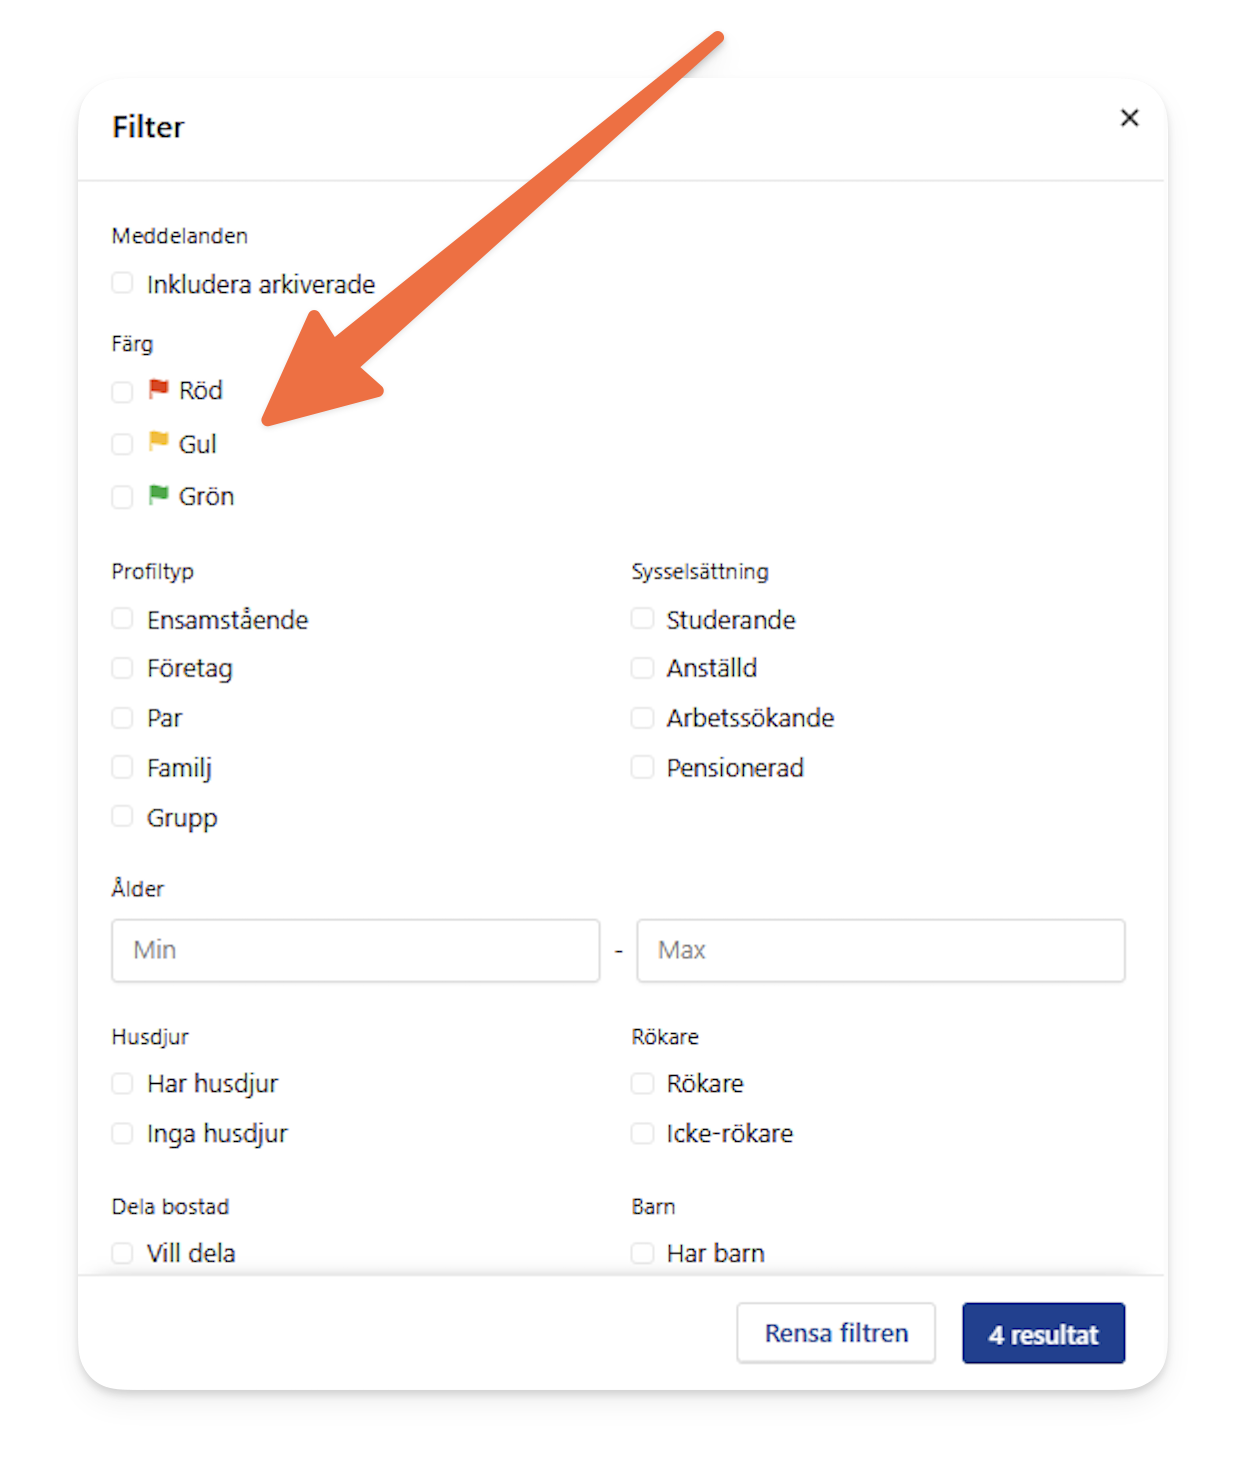Close the Filter dialog with X
This screenshot has width=1246, height=1468.
(1129, 118)
